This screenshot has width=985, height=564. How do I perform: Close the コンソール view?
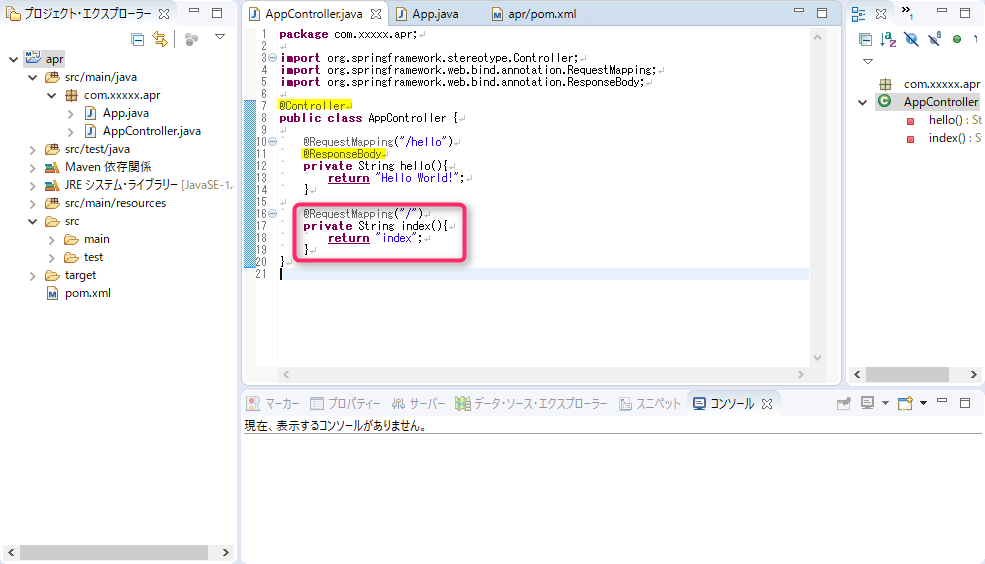tap(767, 404)
